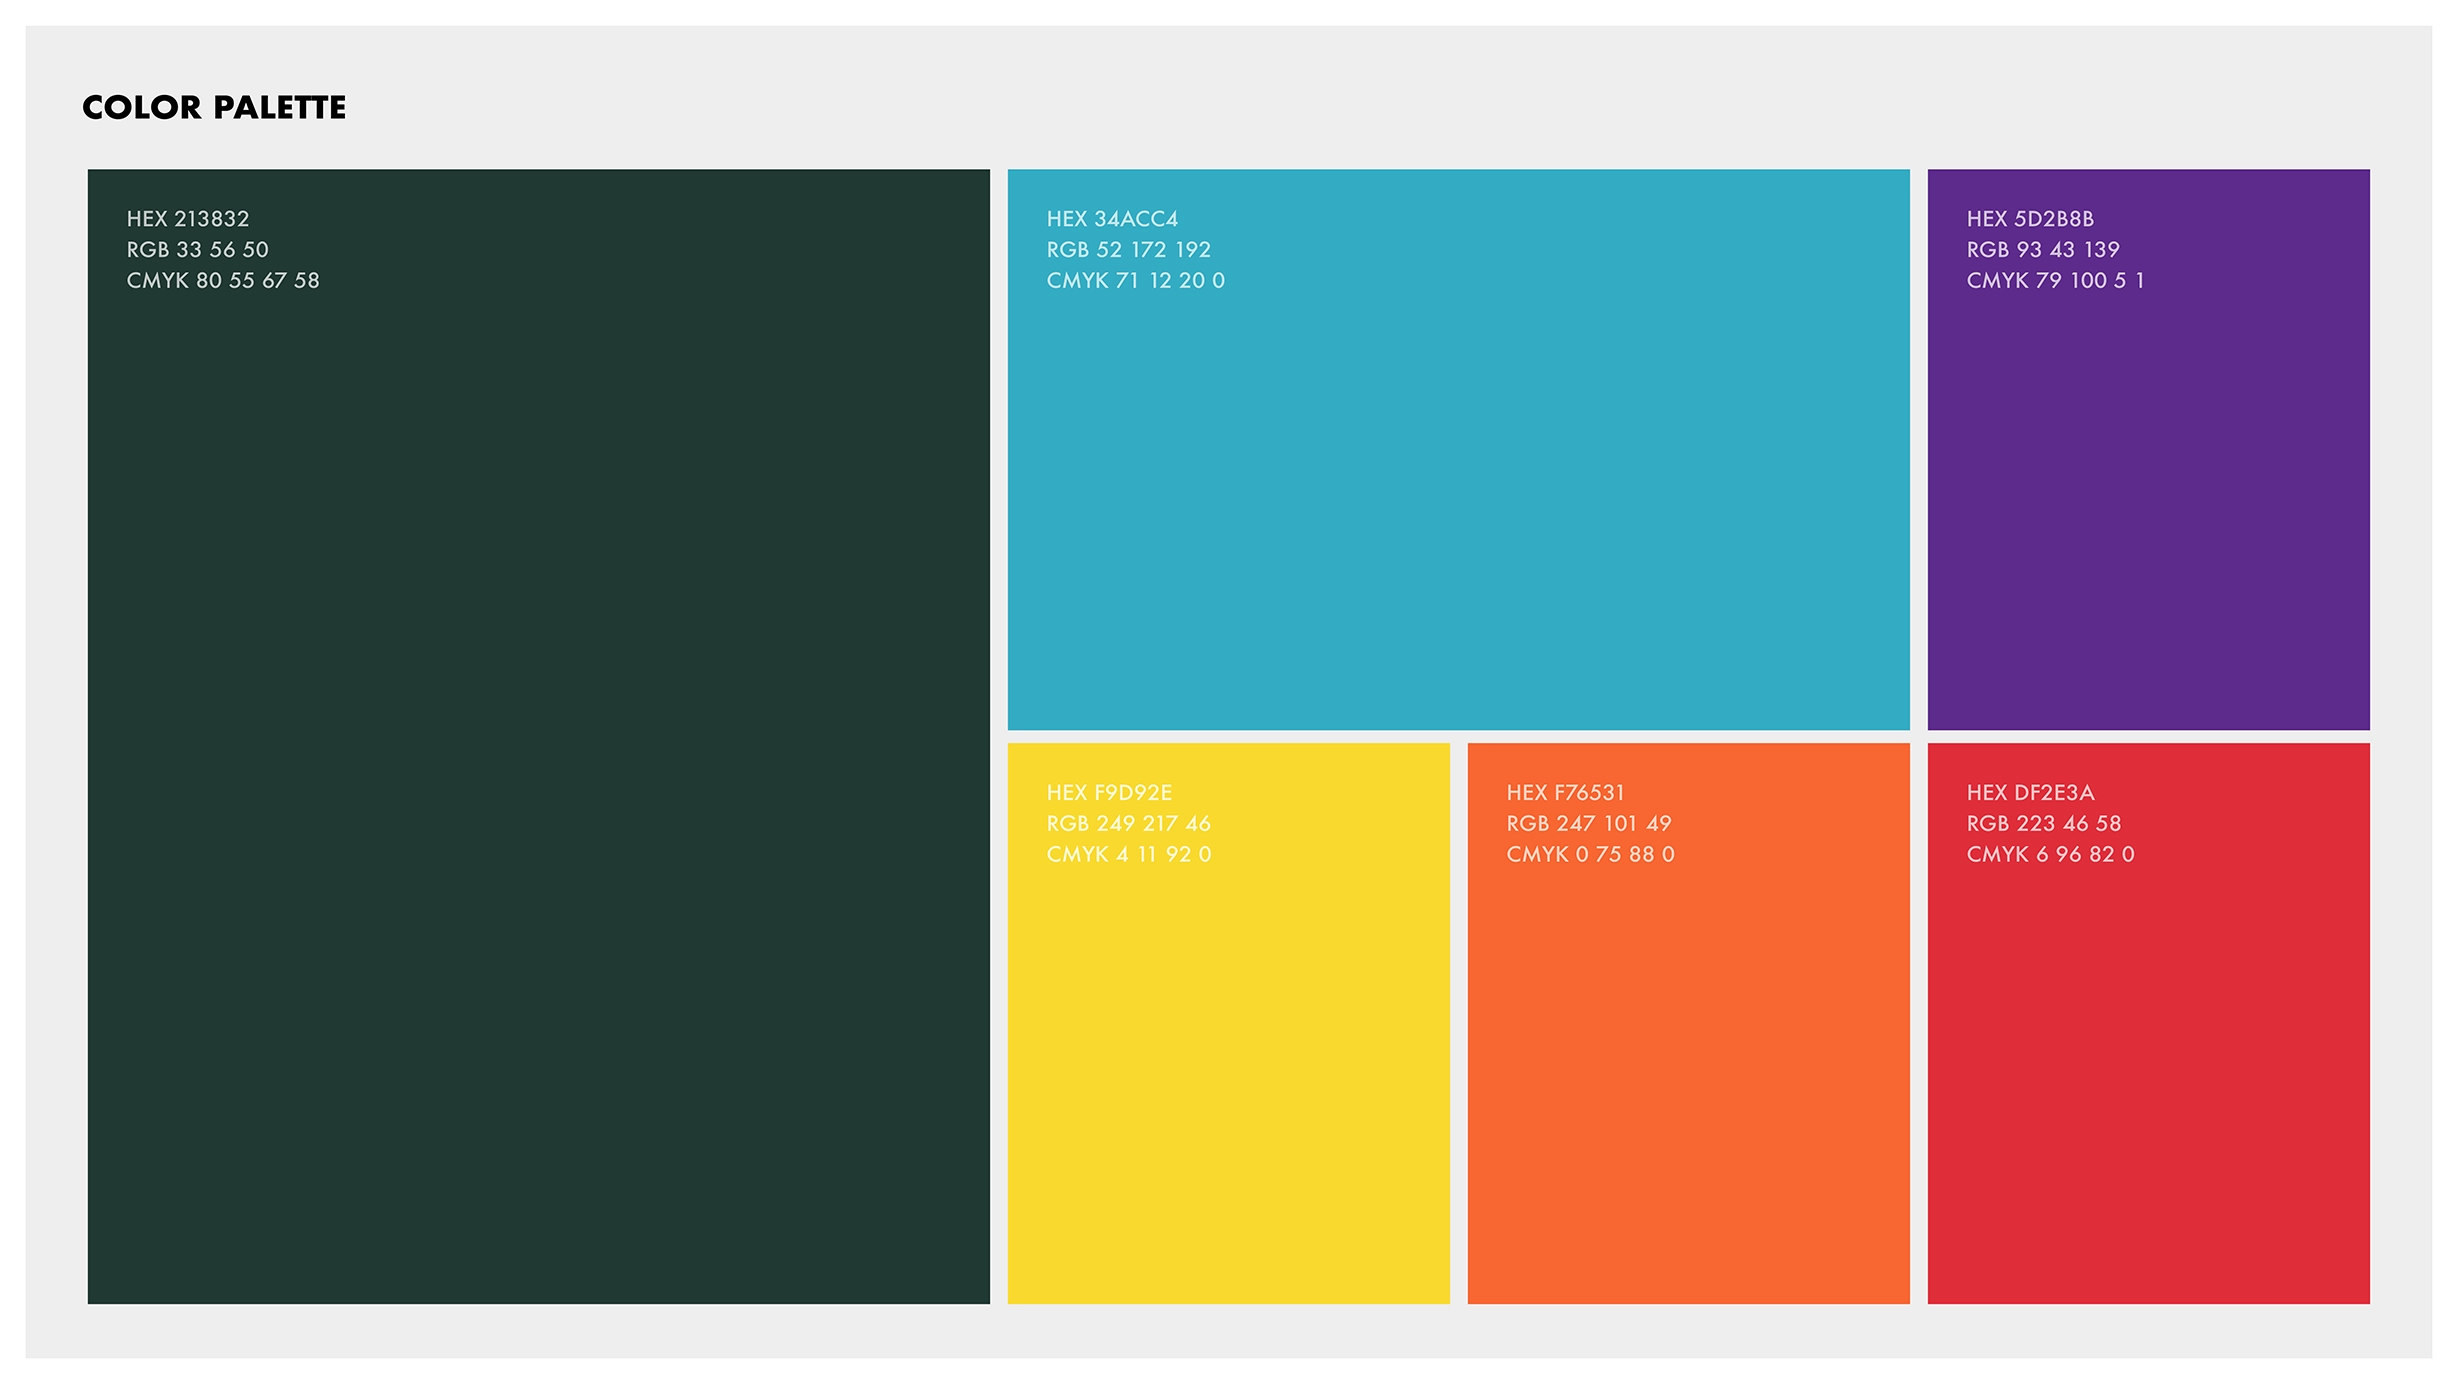This screenshot has height=1384, width=2458.
Task: Click the text HEX F9D92E
Action: coord(1109,793)
